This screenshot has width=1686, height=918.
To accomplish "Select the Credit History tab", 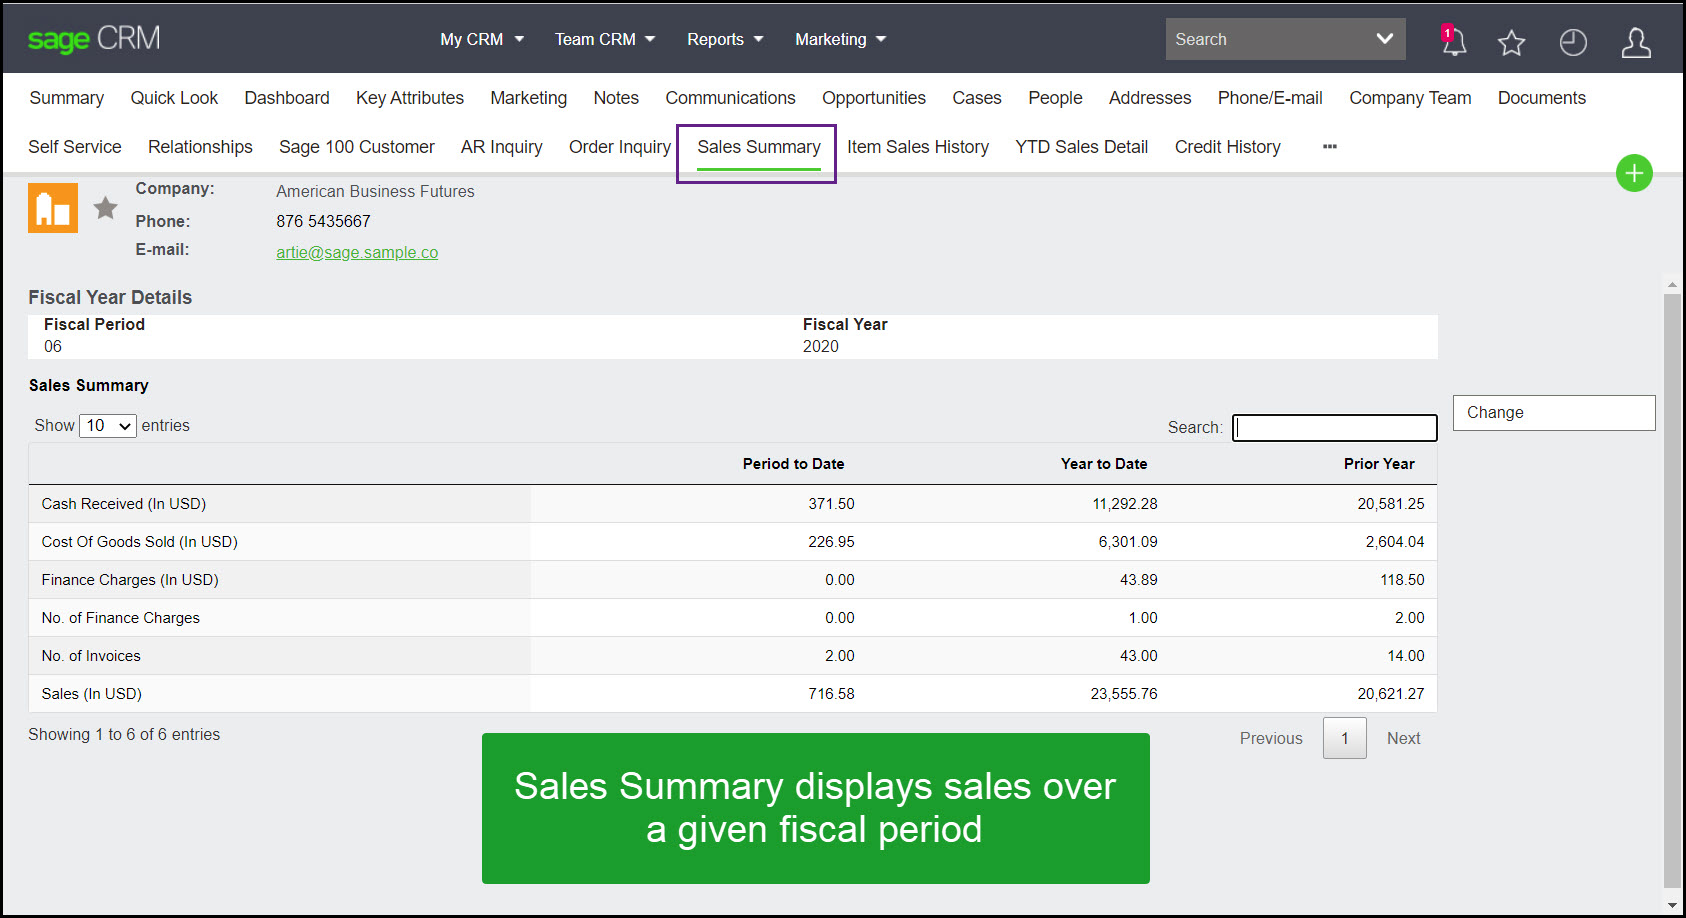I will (1227, 146).
